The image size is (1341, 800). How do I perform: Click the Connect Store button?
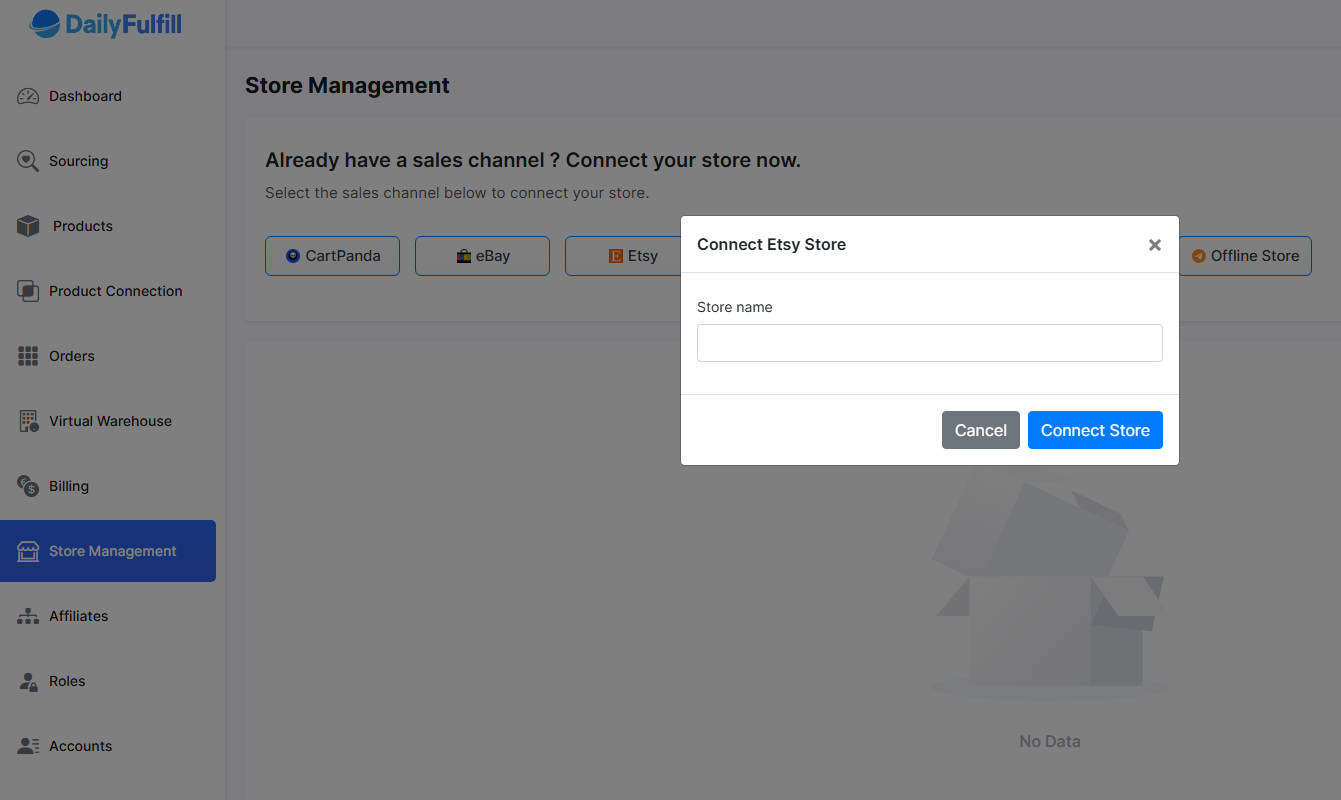tap(1094, 430)
